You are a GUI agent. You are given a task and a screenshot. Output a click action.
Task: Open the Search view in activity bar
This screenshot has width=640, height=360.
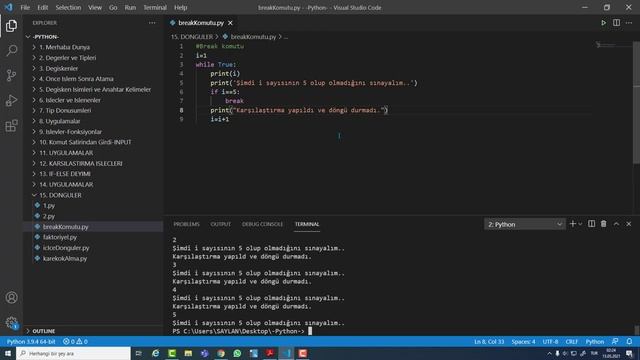pos(11,51)
